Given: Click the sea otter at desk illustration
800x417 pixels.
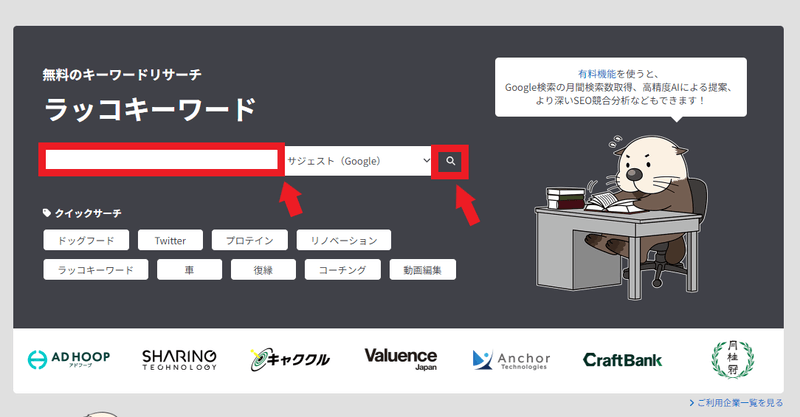Looking at the screenshot, I should 621,217.
